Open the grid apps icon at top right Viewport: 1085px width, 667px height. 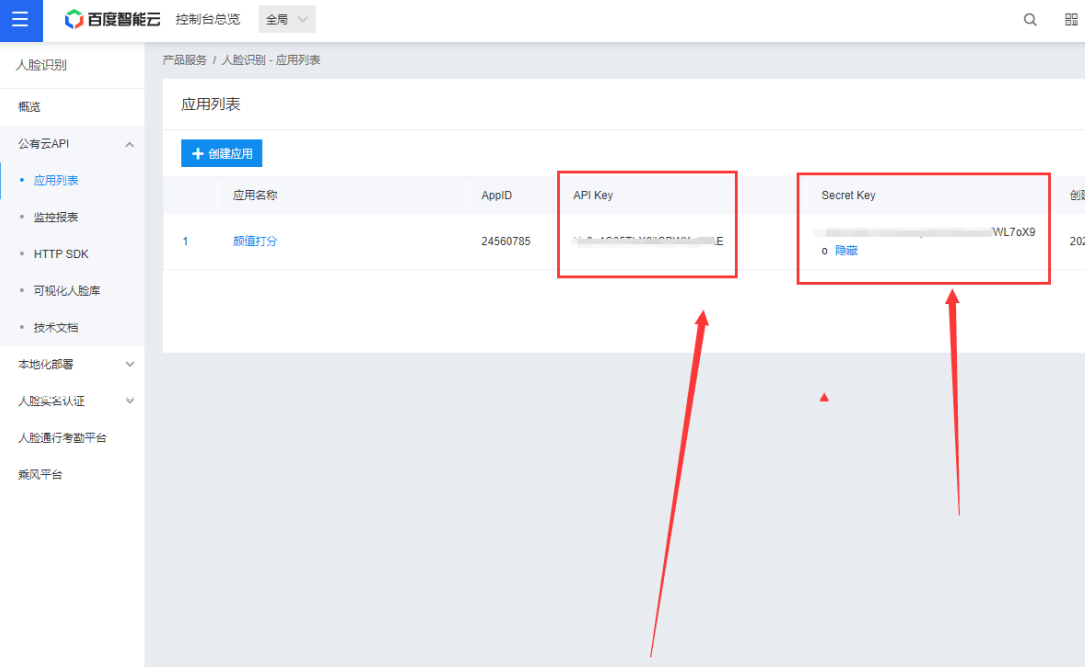[1071, 20]
